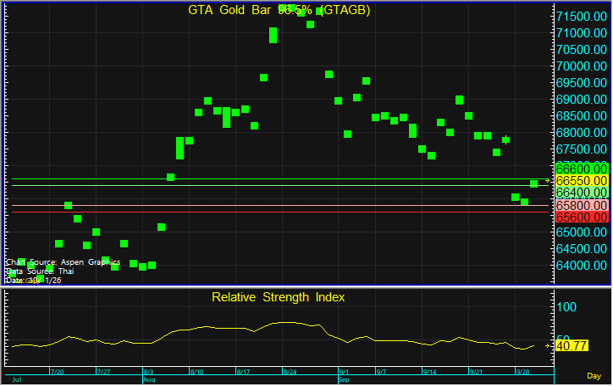Click the RSI axis value 100
The height and width of the screenshot is (386, 613).
pos(566,307)
